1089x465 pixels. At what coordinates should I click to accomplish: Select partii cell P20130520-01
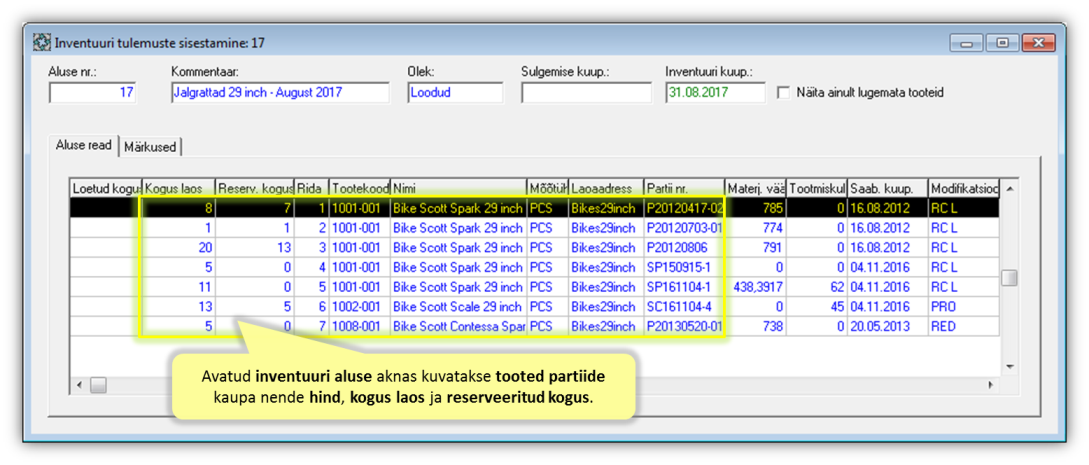pos(684,326)
